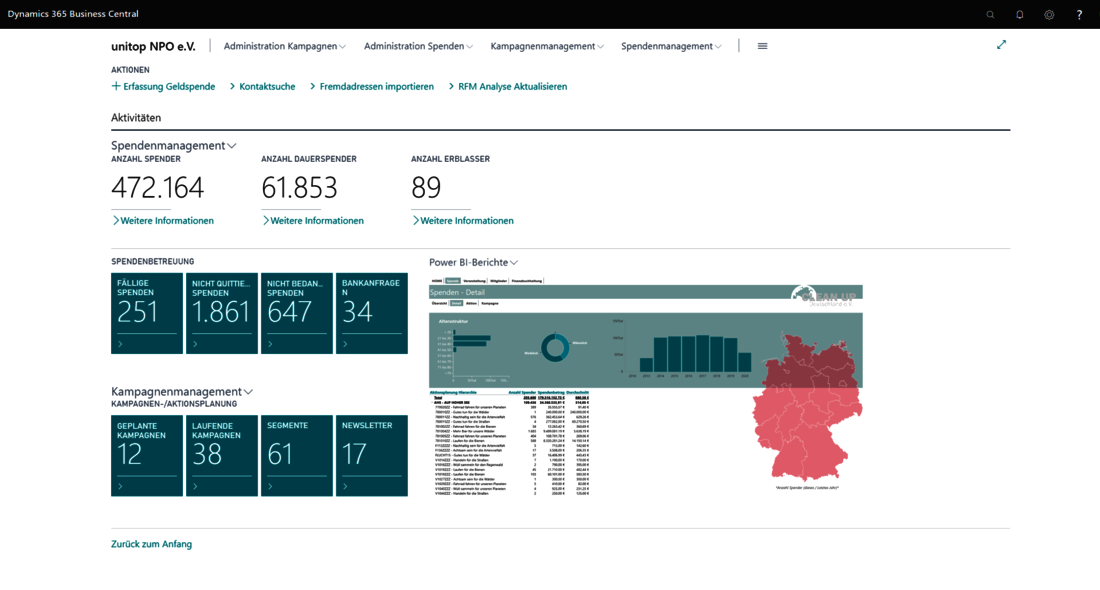Open the Finanzbuchhaltung tab in the Power BI report
The image size is (1100, 590).
(527, 281)
